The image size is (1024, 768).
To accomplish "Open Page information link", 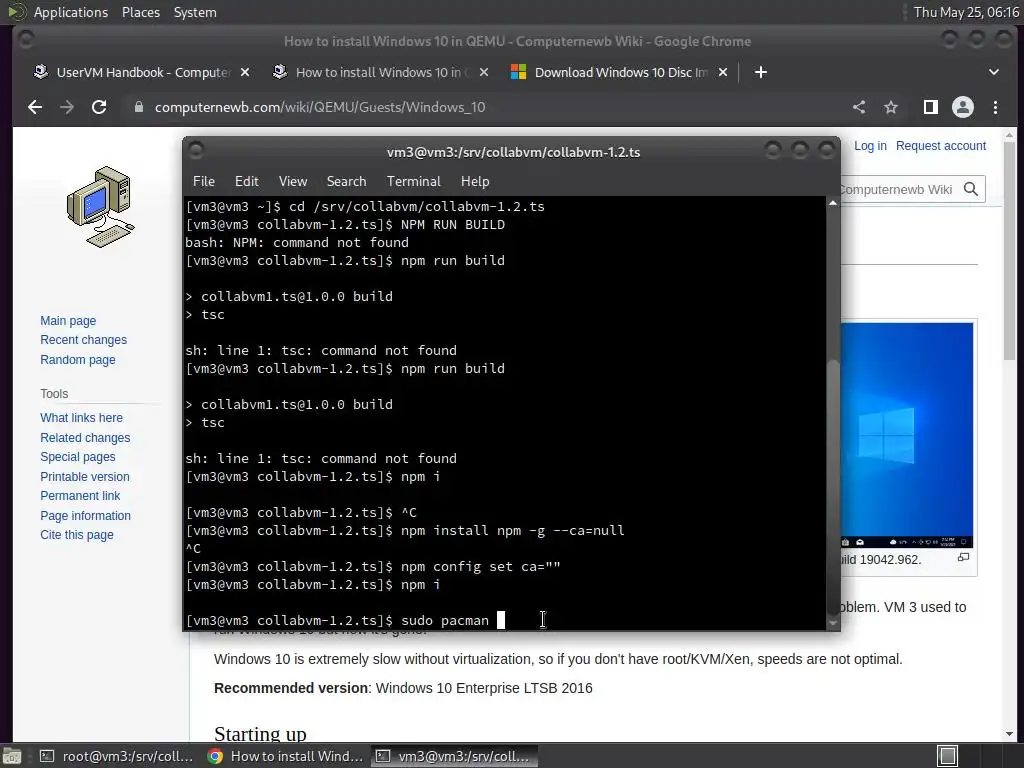I will coord(86,515).
